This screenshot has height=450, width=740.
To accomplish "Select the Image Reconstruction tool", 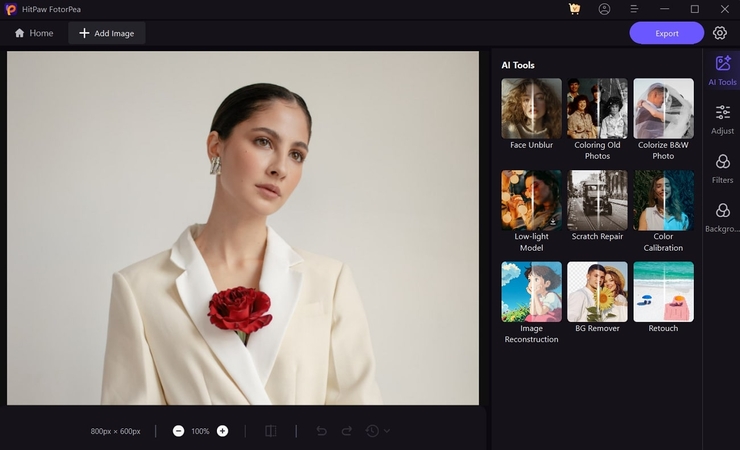I will pos(531,303).
